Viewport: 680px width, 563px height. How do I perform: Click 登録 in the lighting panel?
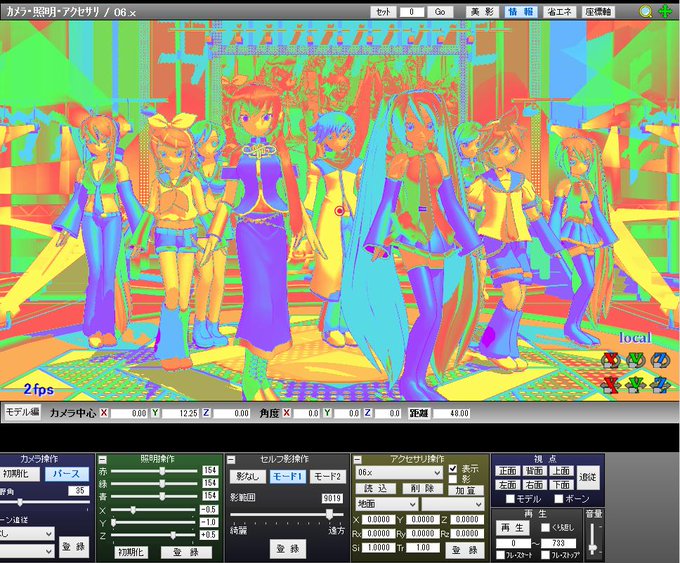click(186, 552)
